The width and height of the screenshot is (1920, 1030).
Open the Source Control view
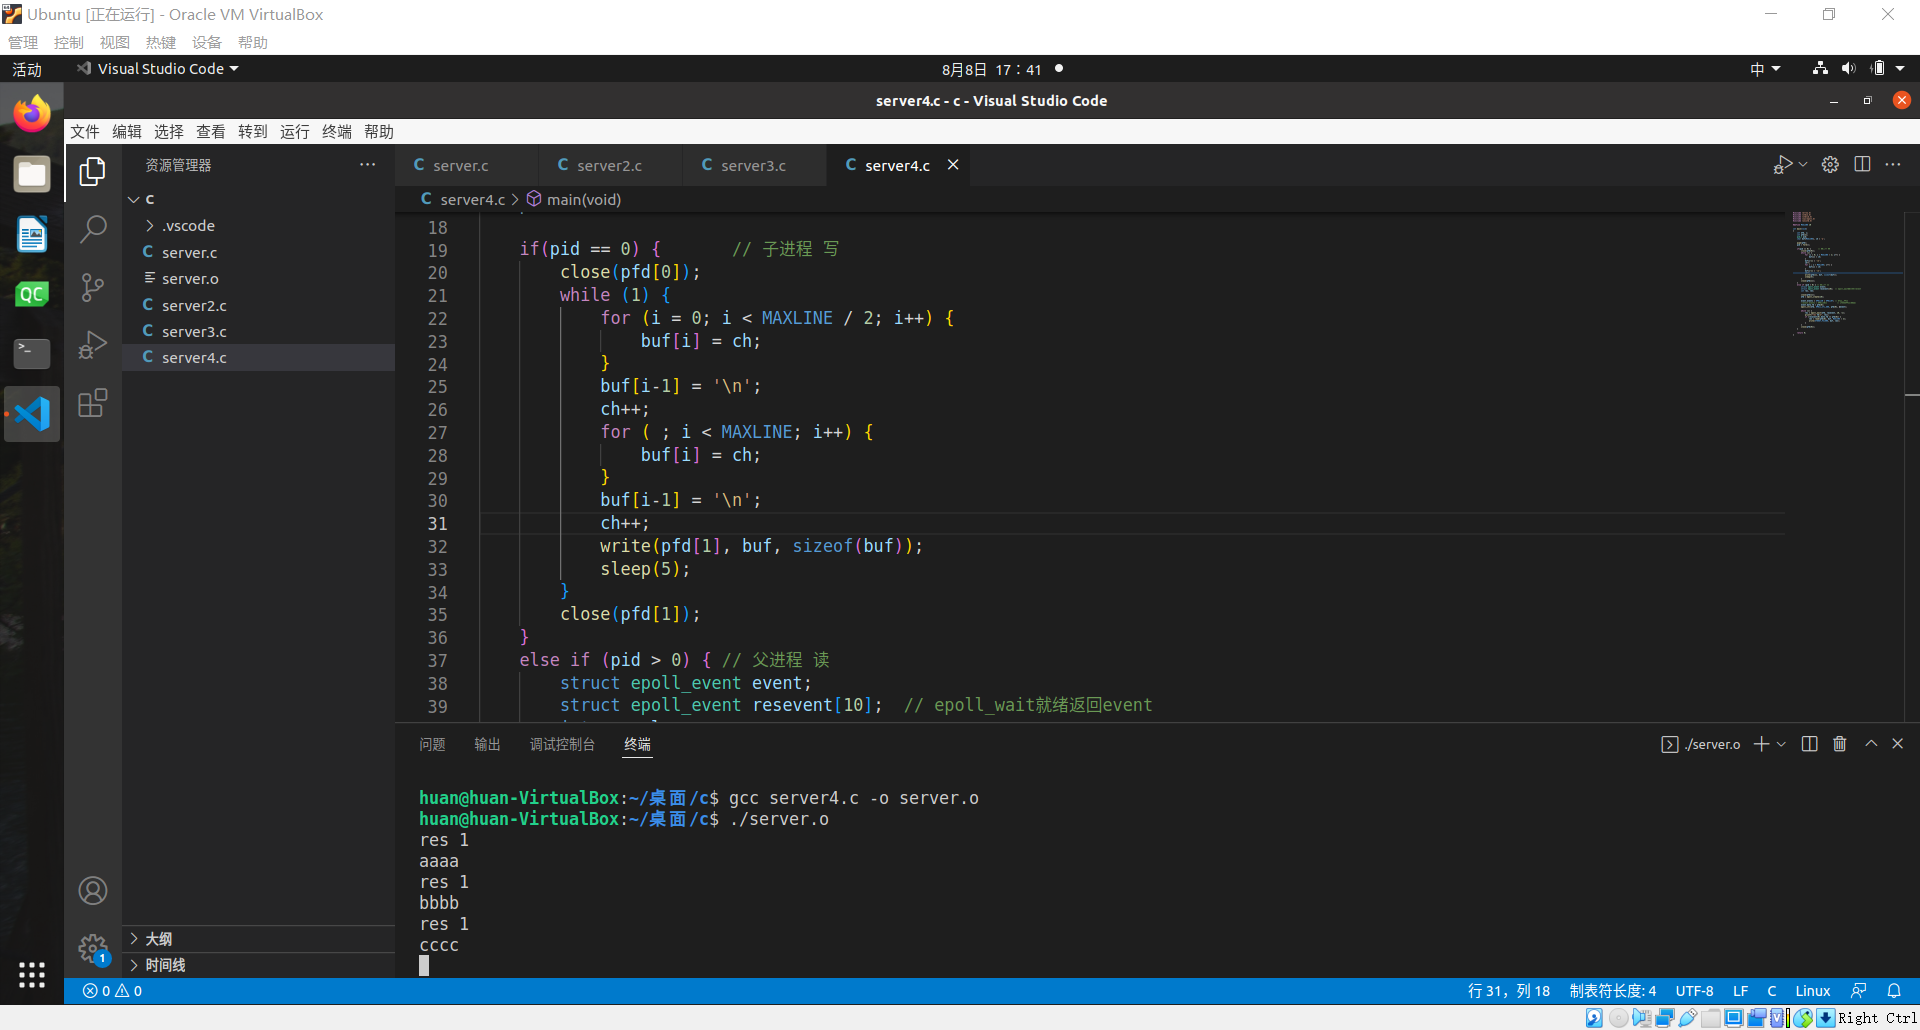pyautogui.click(x=93, y=288)
